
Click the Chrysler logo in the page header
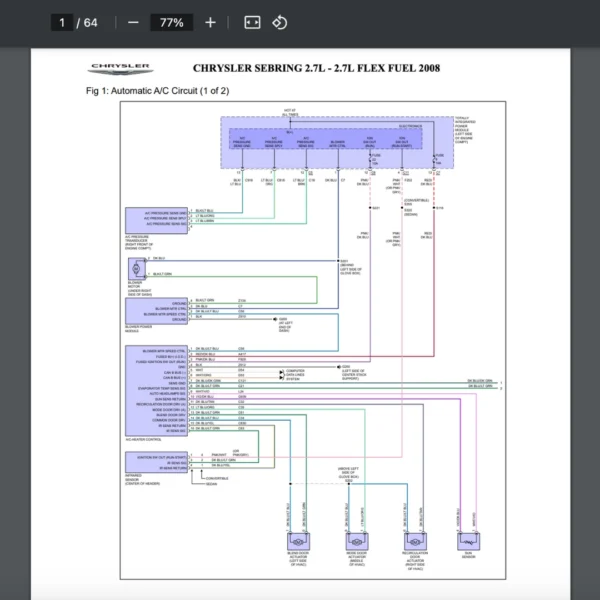coord(120,68)
